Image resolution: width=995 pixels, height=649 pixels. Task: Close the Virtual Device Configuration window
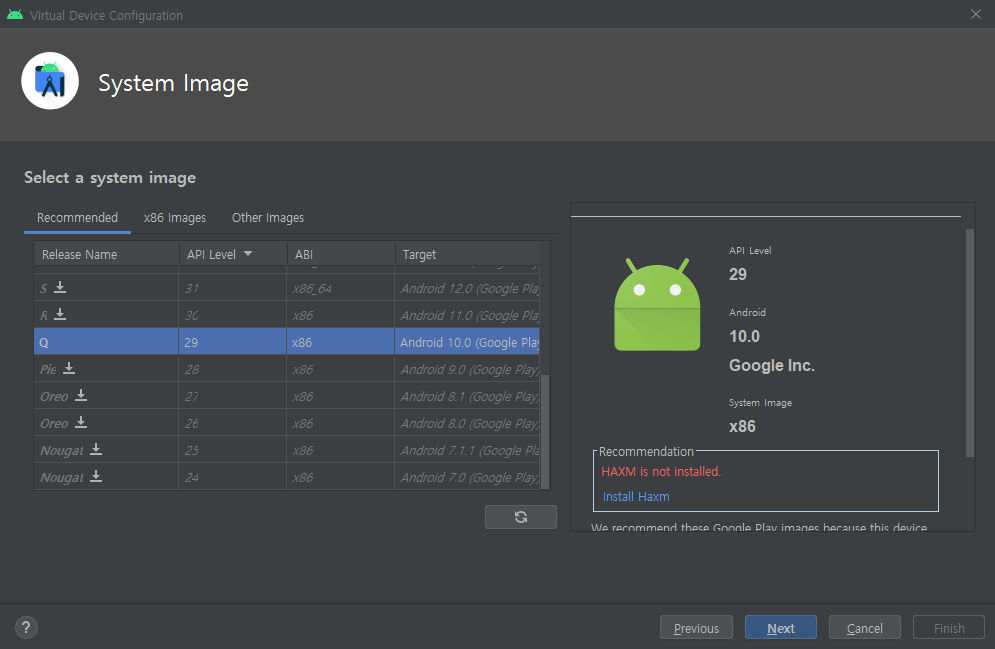(975, 14)
